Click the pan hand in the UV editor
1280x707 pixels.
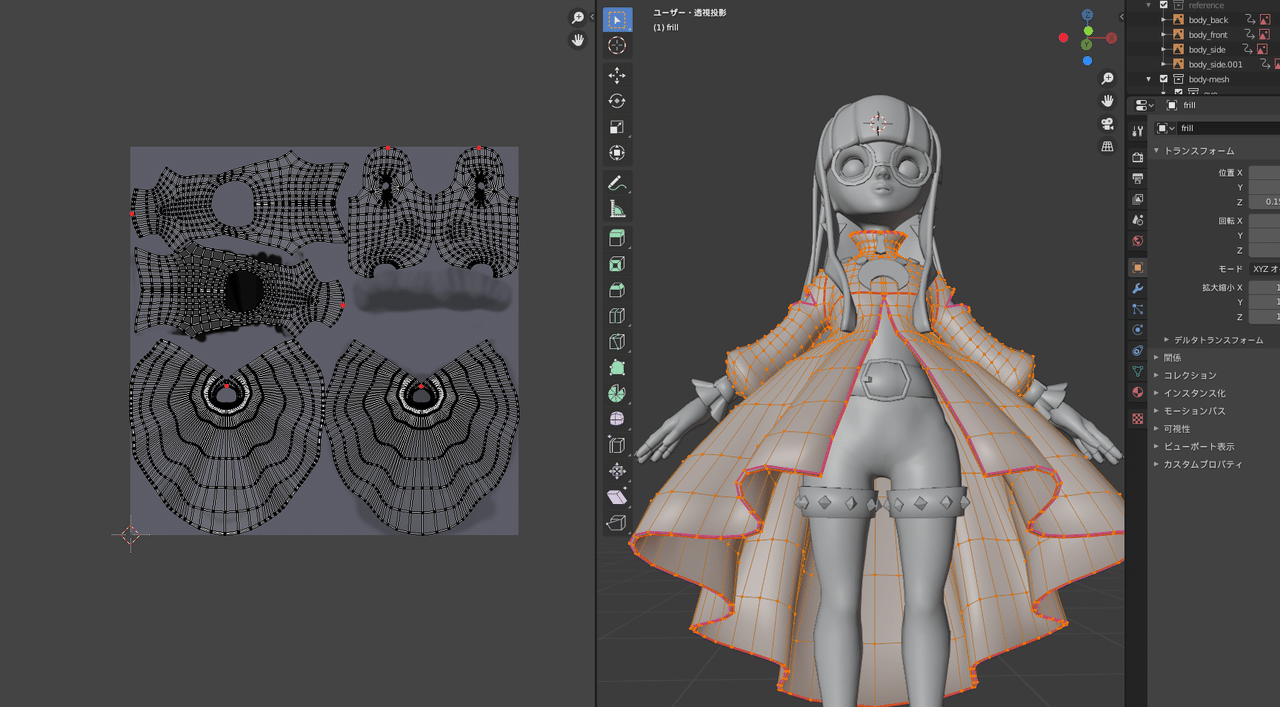coord(577,40)
